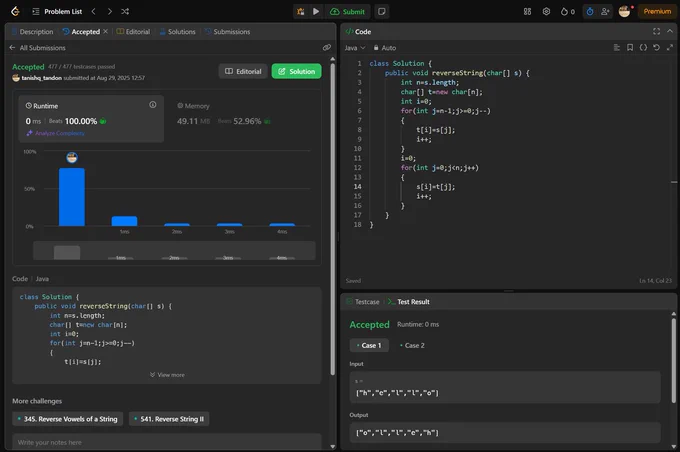
Task: Switch to the Solutions tab
Action: tap(177, 32)
